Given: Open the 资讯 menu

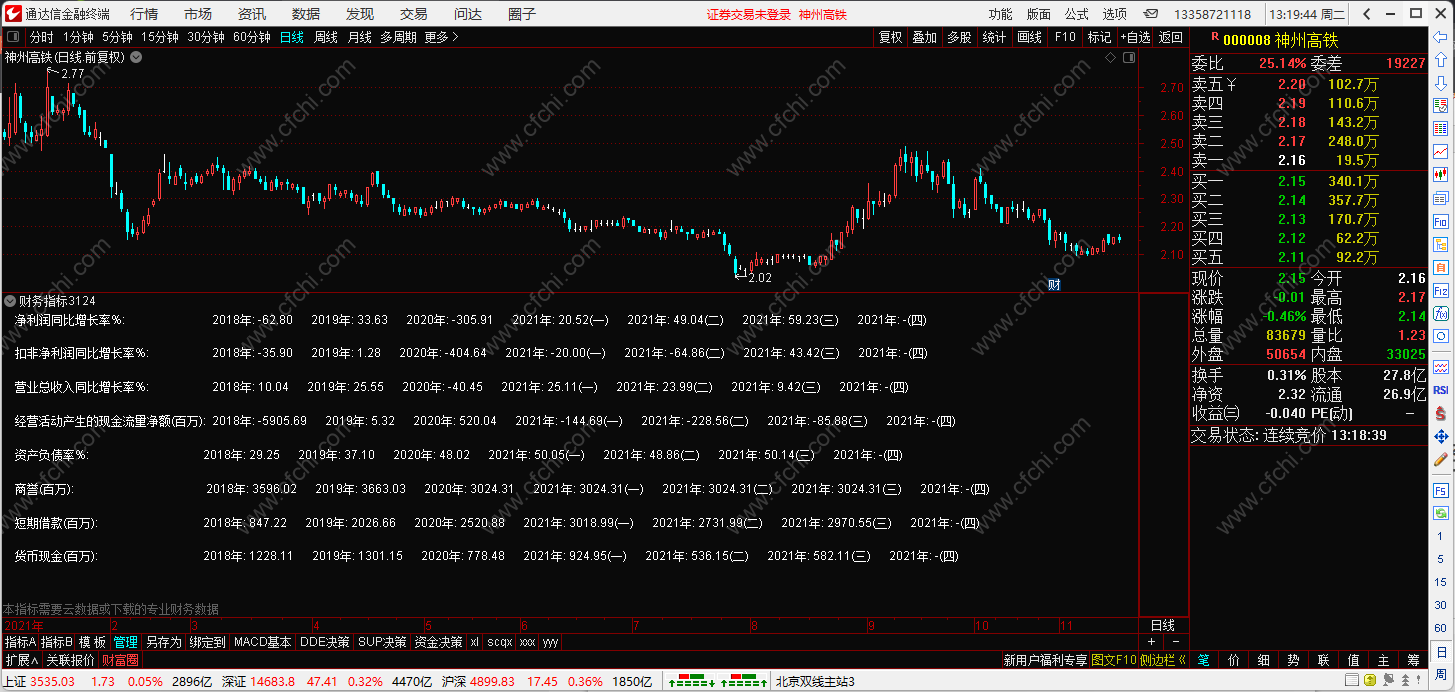Looking at the screenshot, I should [x=252, y=14].
